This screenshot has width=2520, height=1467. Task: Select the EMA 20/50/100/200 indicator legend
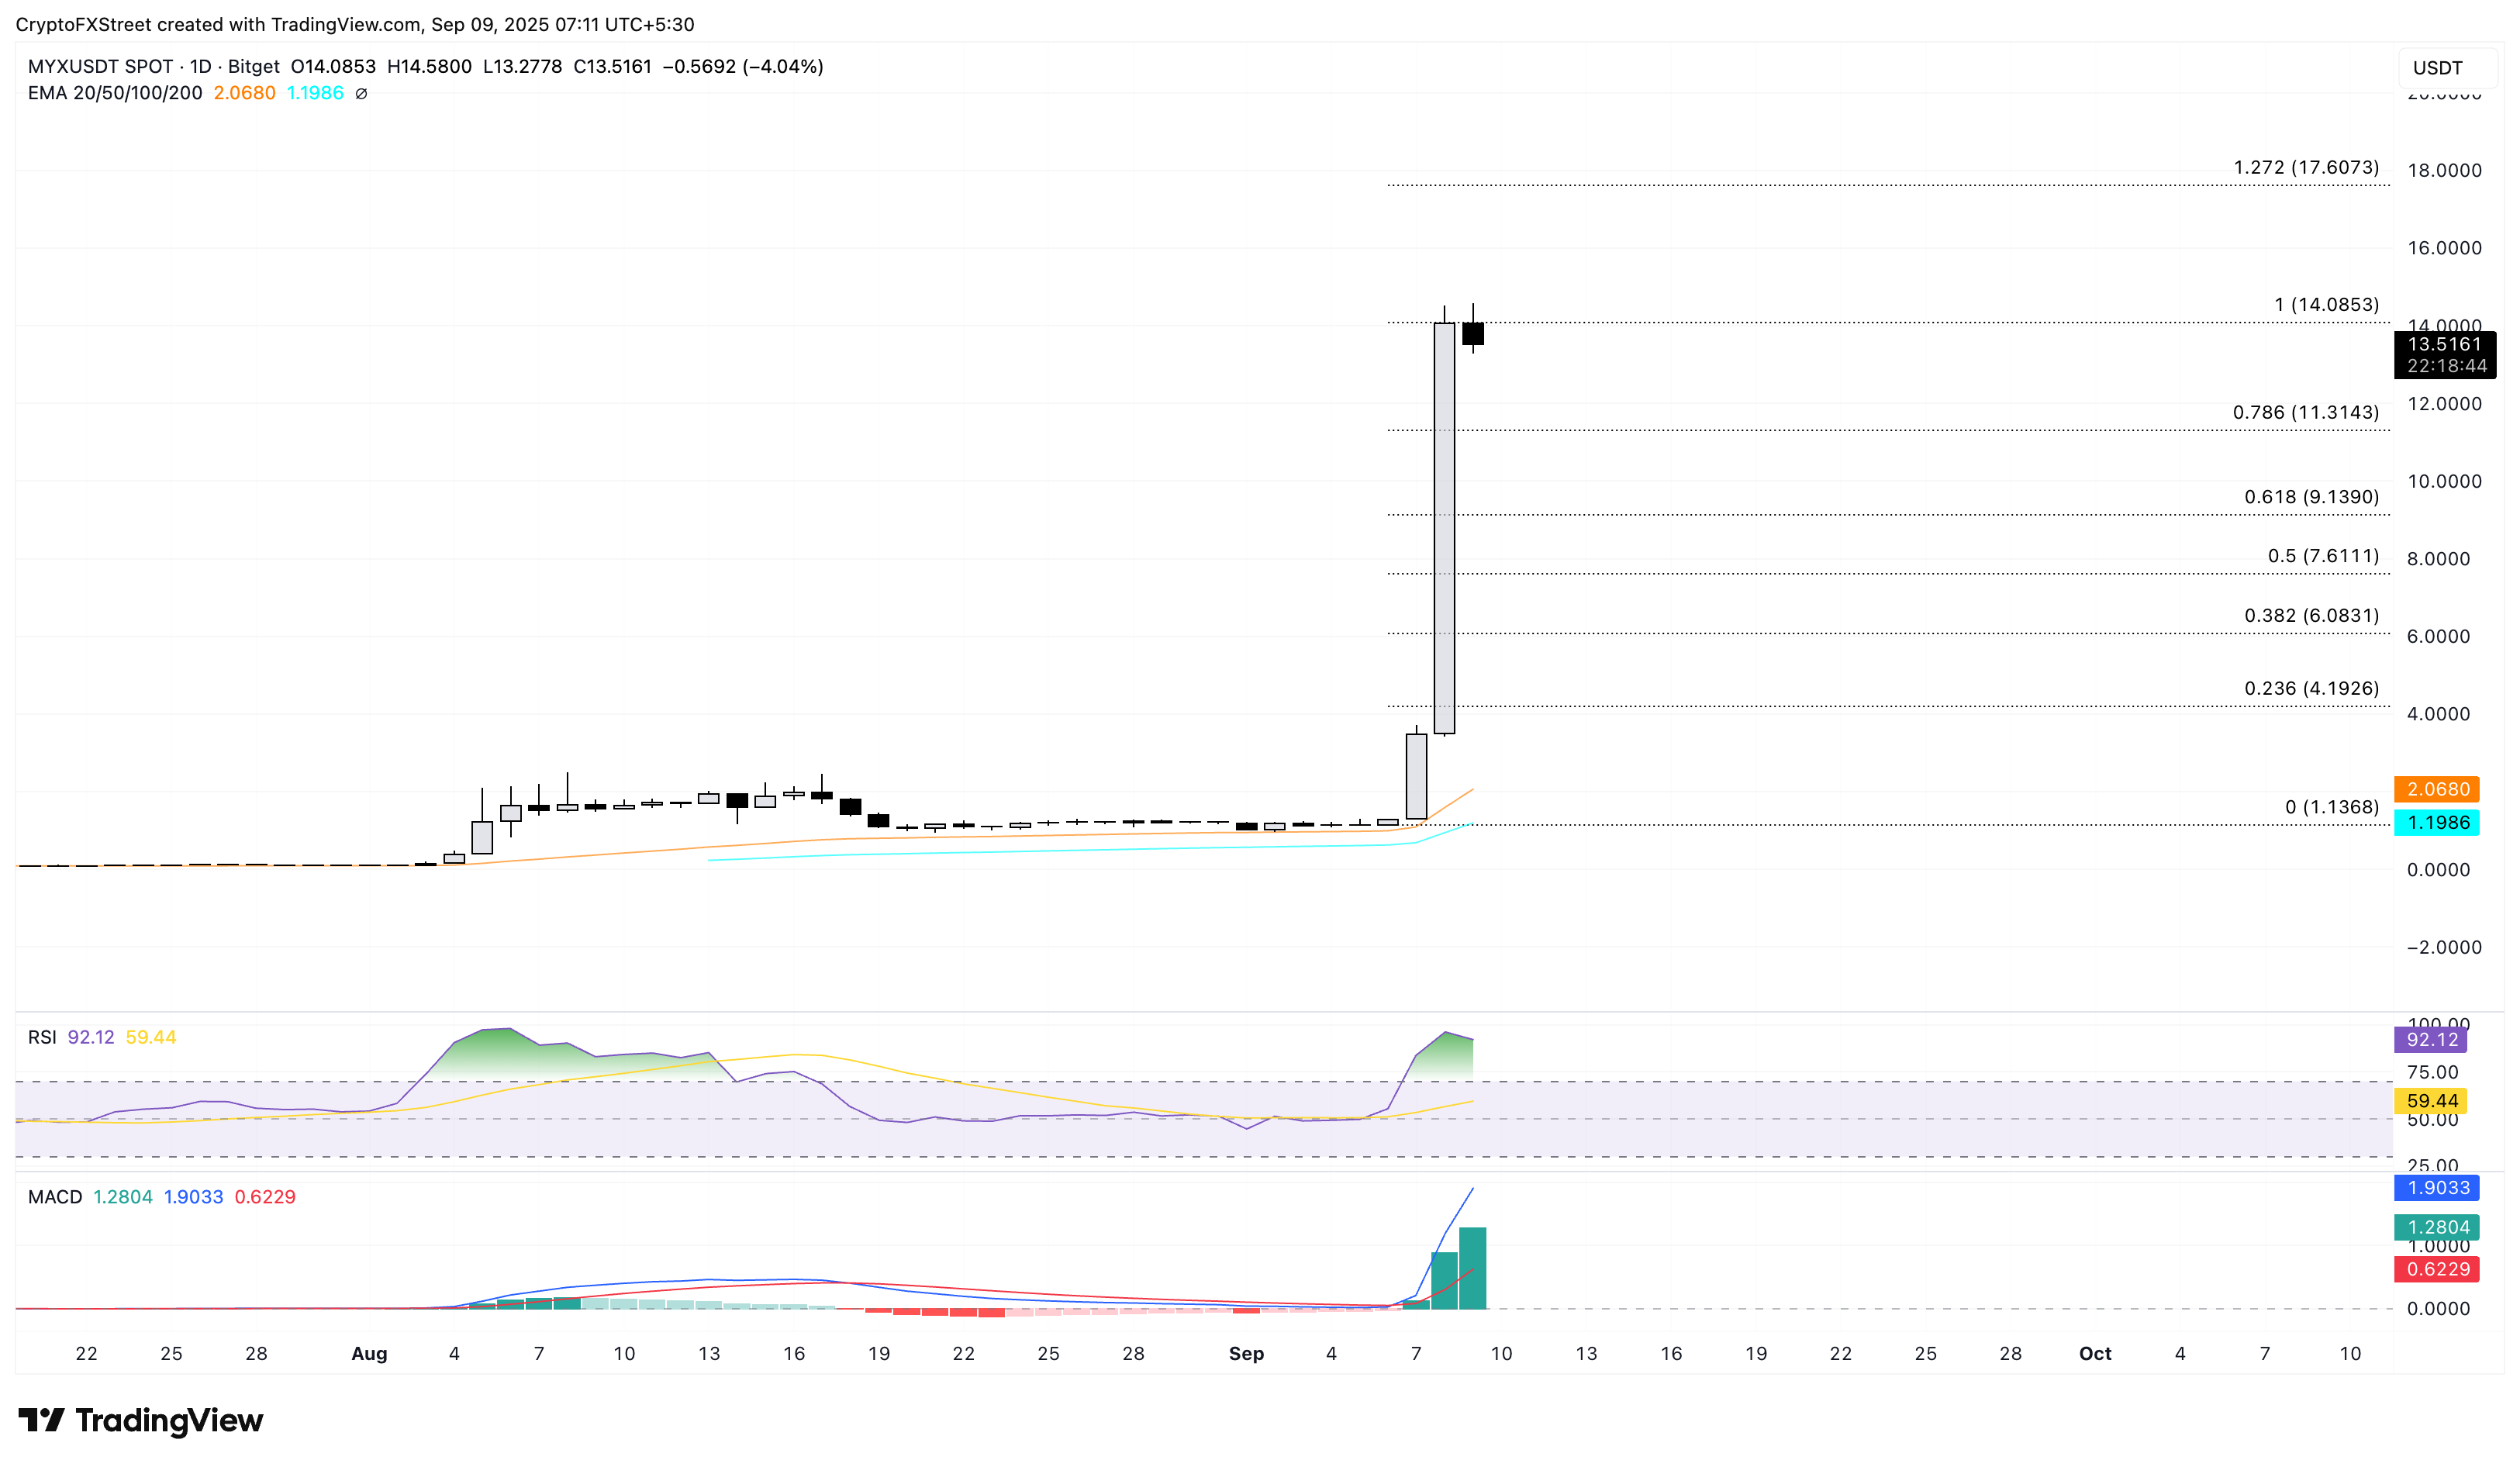click(x=115, y=93)
